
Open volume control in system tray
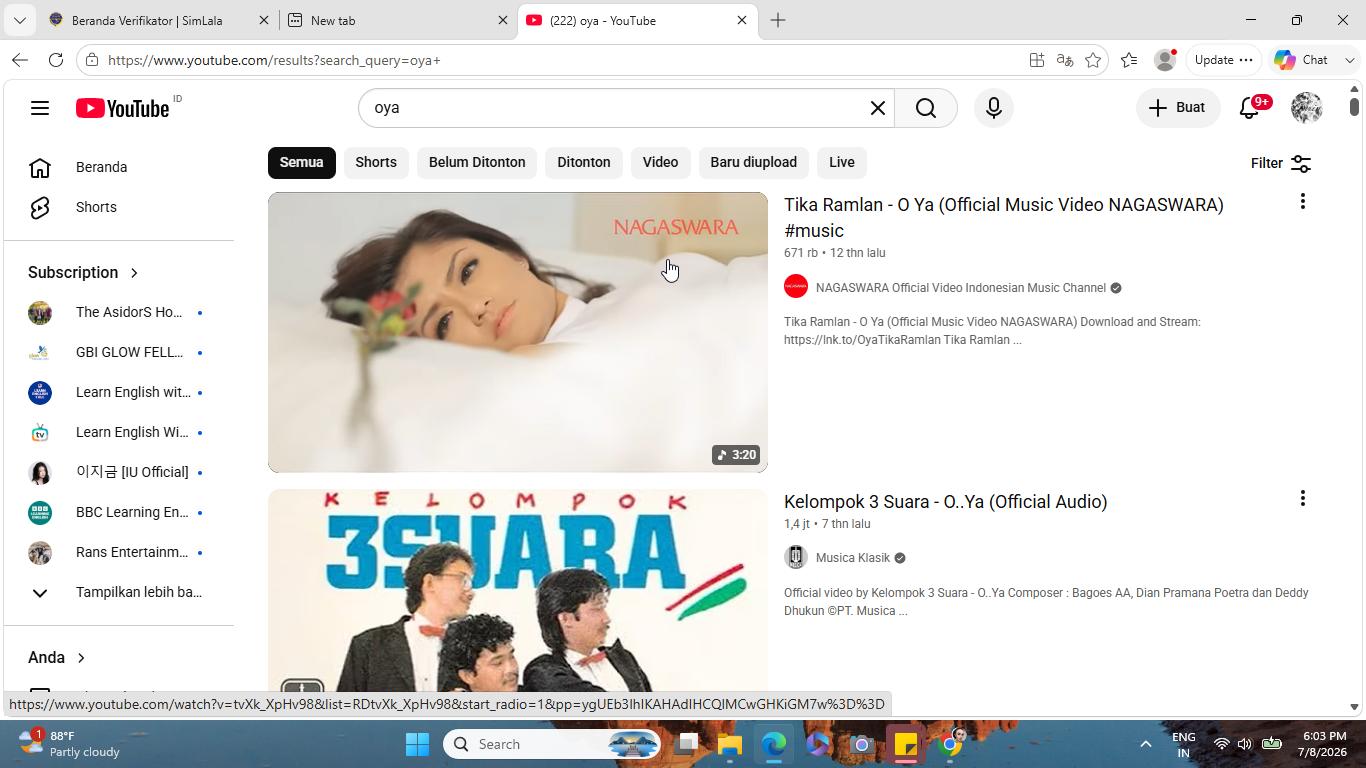pos(1245,744)
